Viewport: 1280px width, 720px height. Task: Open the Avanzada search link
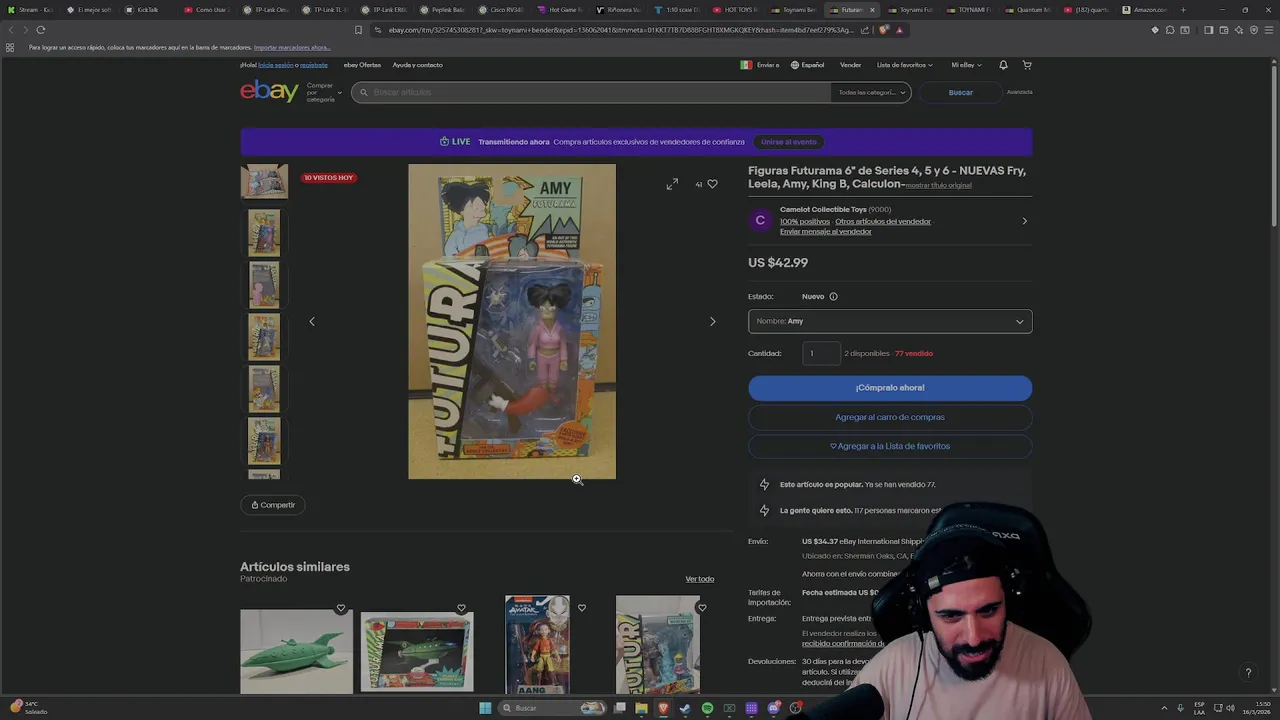pyautogui.click(x=1019, y=92)
